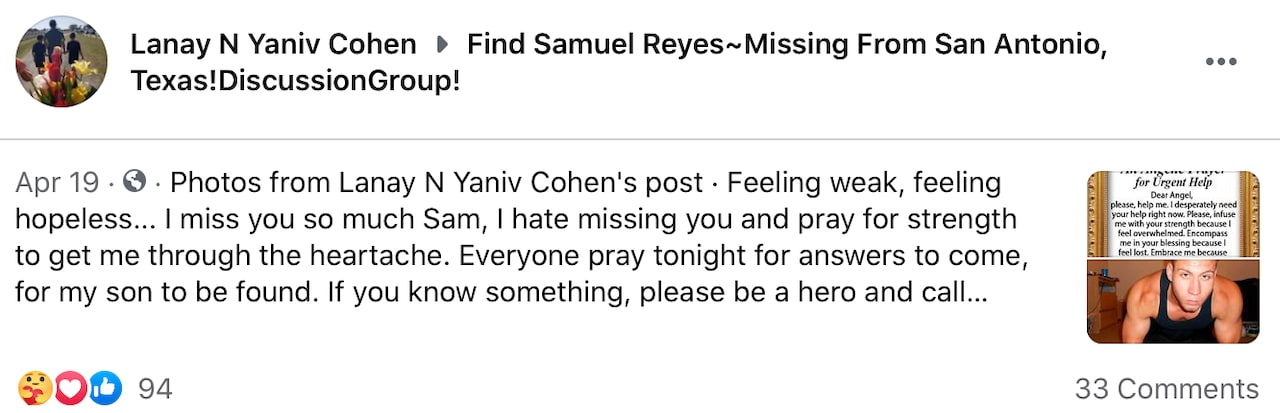View the 33 Comments
1280x413 pixels.
point(1166,388)
